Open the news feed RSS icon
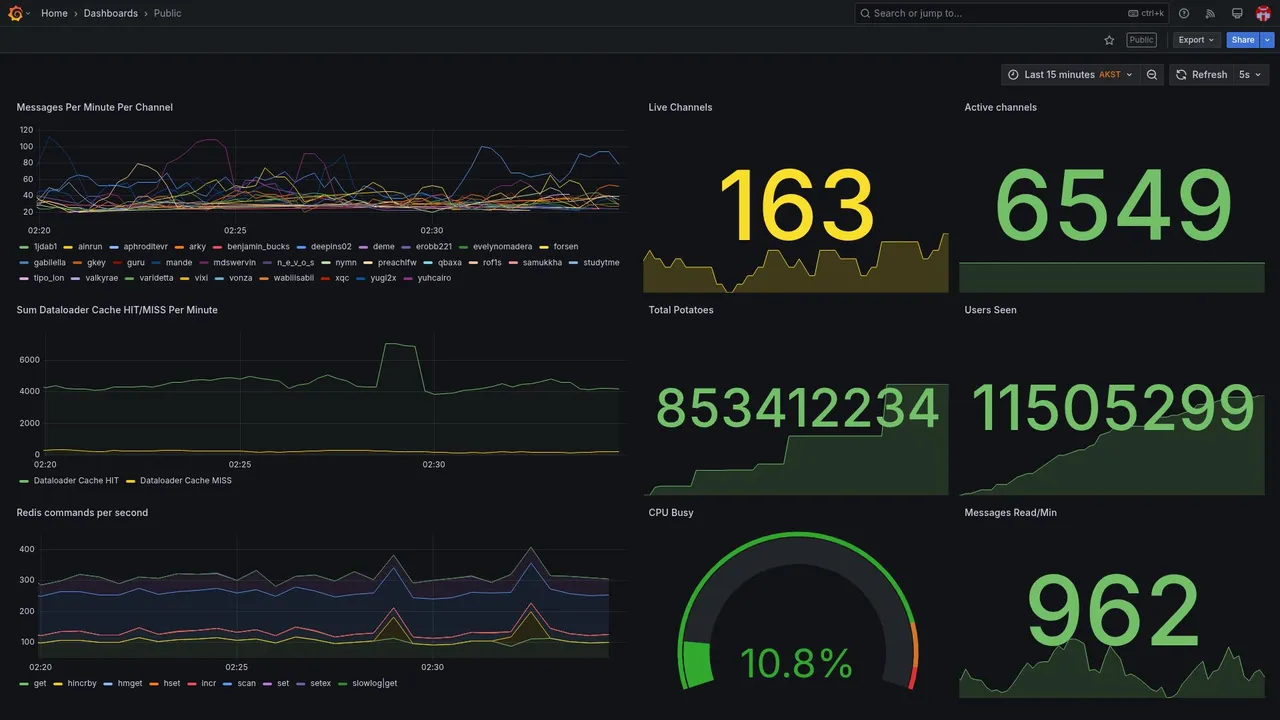 1210,13
